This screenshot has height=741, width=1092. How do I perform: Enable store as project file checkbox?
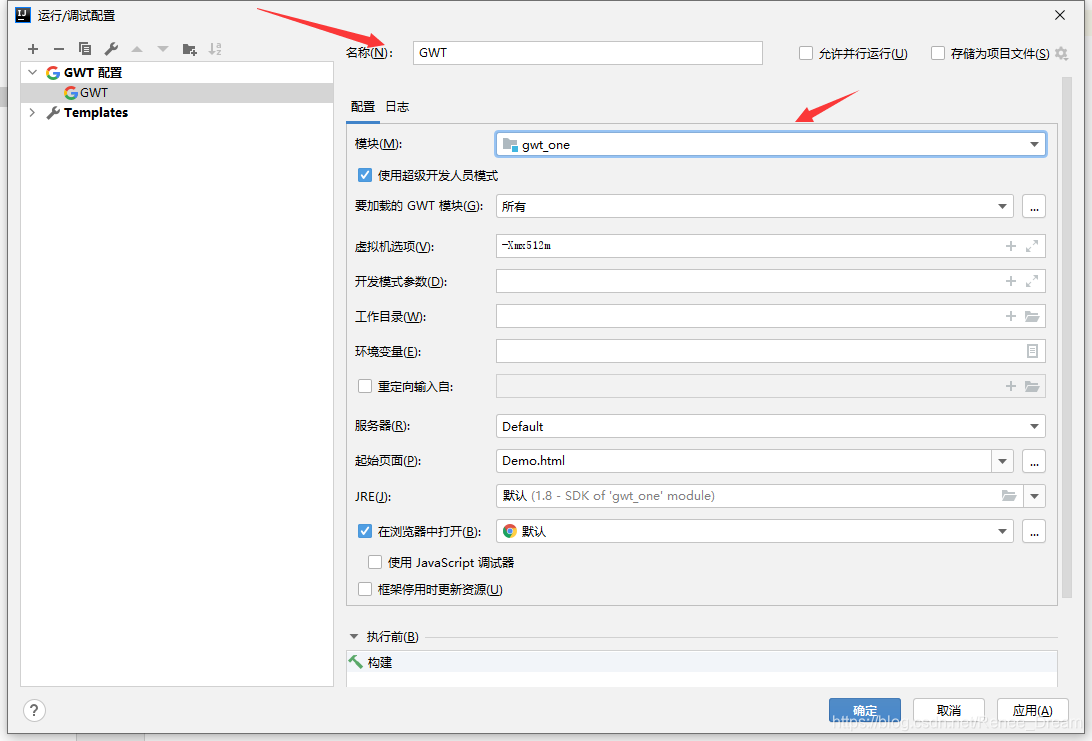tap(938, 54)
